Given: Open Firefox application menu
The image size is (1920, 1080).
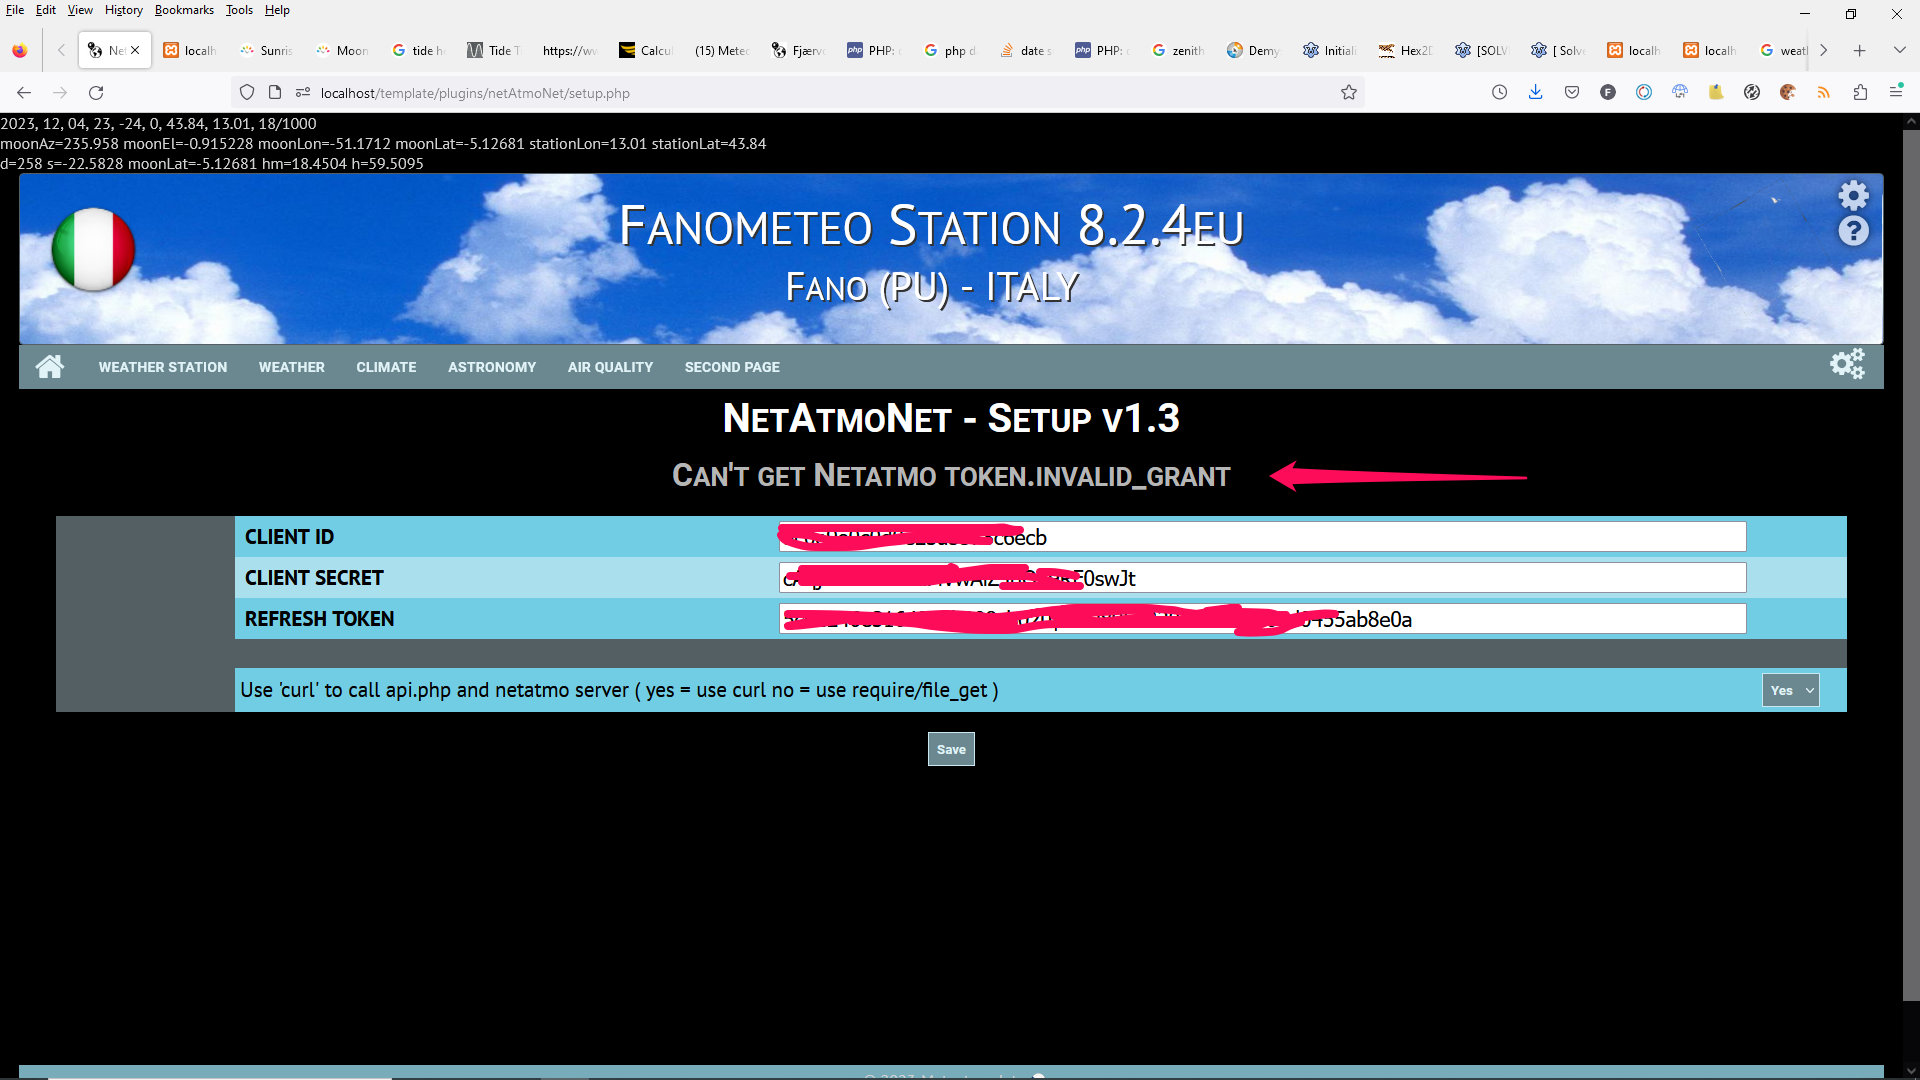Looking at the screenshot, I should 1896,93.
